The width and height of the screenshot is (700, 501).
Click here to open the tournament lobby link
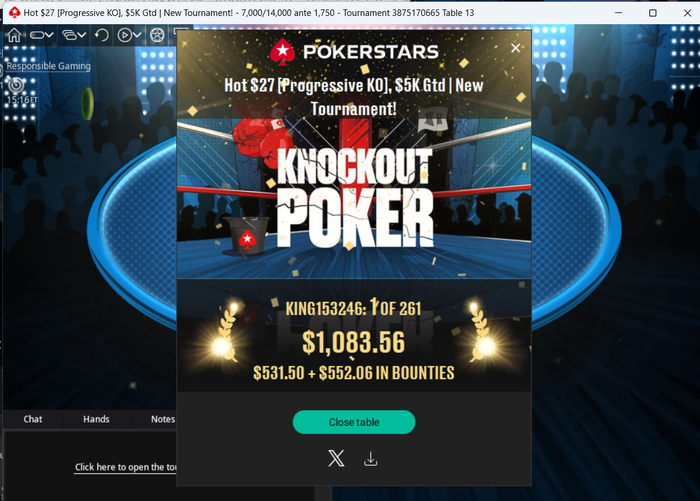125,467
